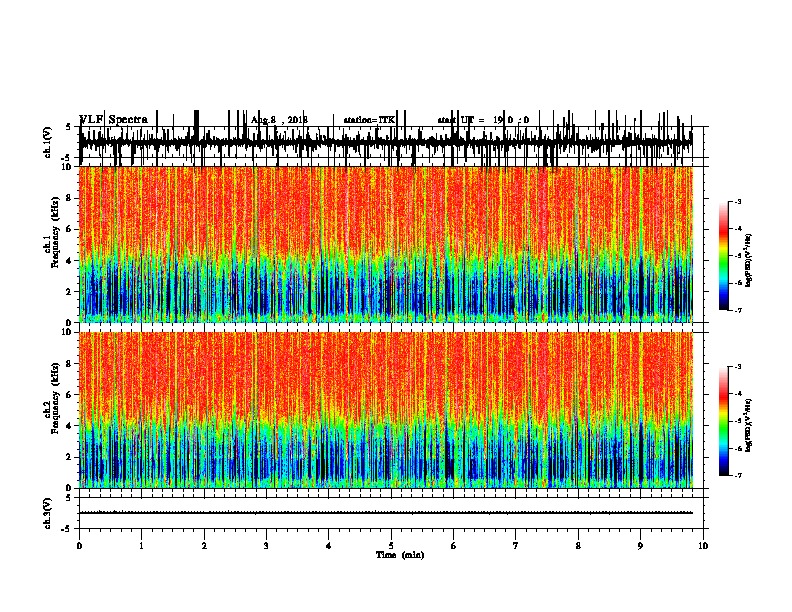Screen dimensions: 792x612
Task: Click the "6" kHz tick on ch.2 frequency axis
Action: tap(70, 395)
